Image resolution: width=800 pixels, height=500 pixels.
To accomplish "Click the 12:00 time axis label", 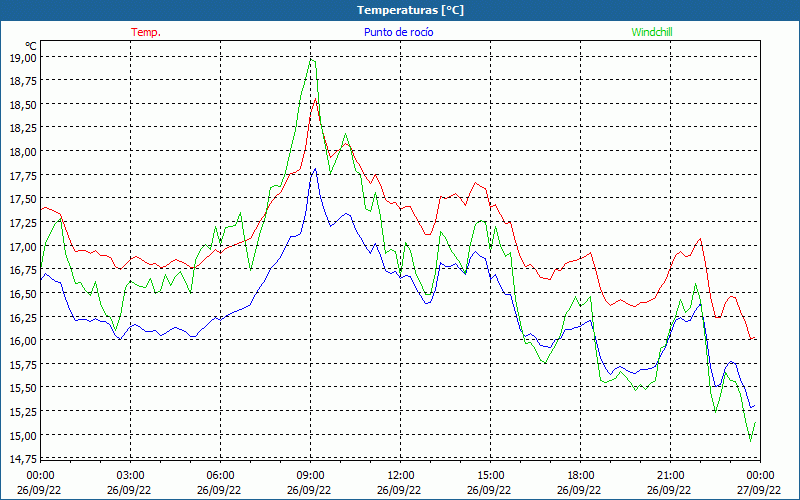I will [401, 476].
